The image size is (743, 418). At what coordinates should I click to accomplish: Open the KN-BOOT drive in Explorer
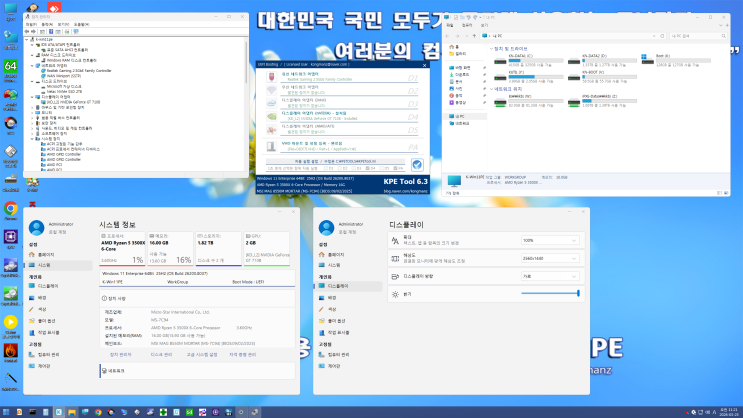(x=602, y=77)
